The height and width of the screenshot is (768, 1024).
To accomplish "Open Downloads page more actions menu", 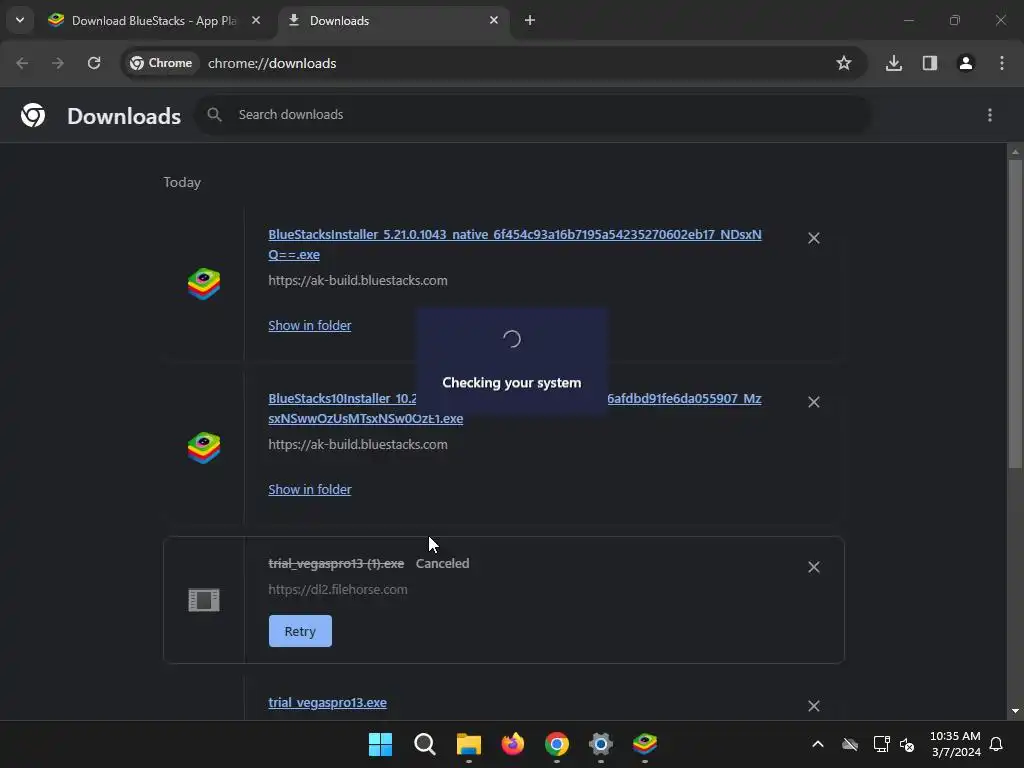I will (x=990, y=115).
